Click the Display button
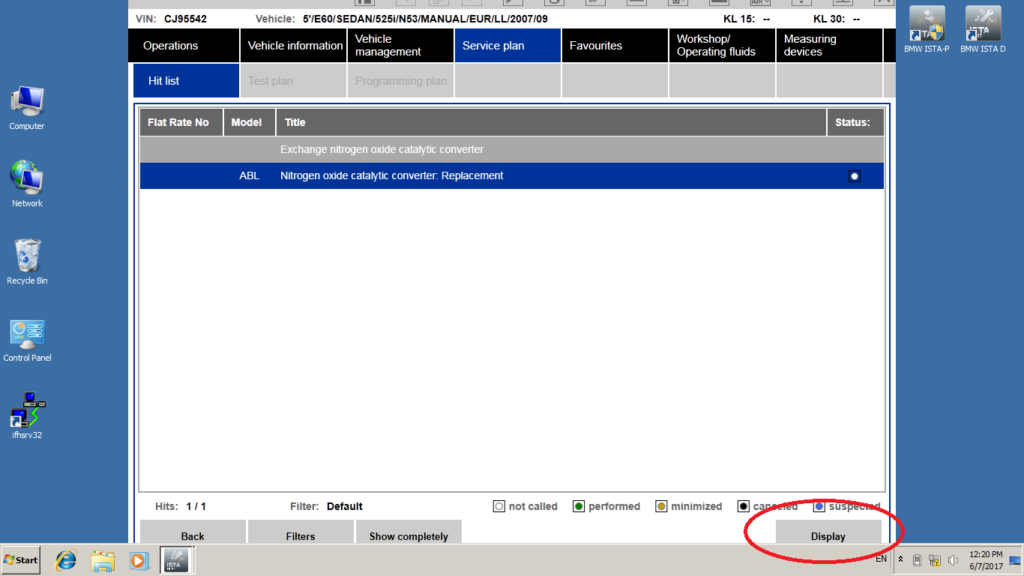Image resolution: width=1024 pixels, height=576 pixels. coord(828,533)
